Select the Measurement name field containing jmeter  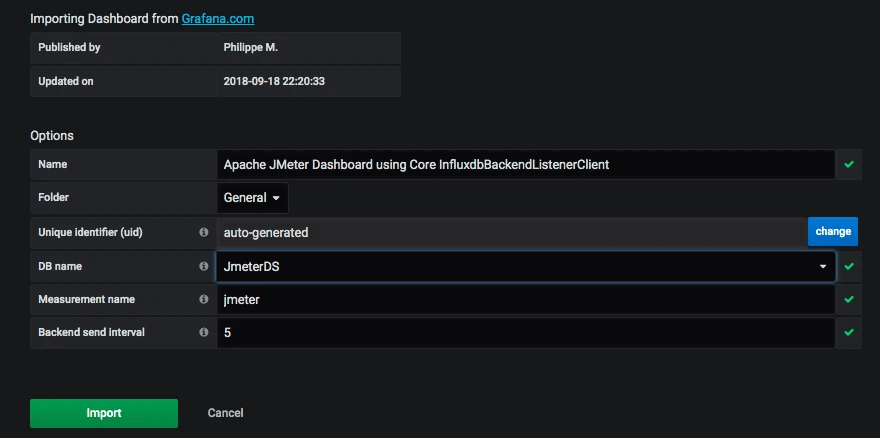pos(526,299)
